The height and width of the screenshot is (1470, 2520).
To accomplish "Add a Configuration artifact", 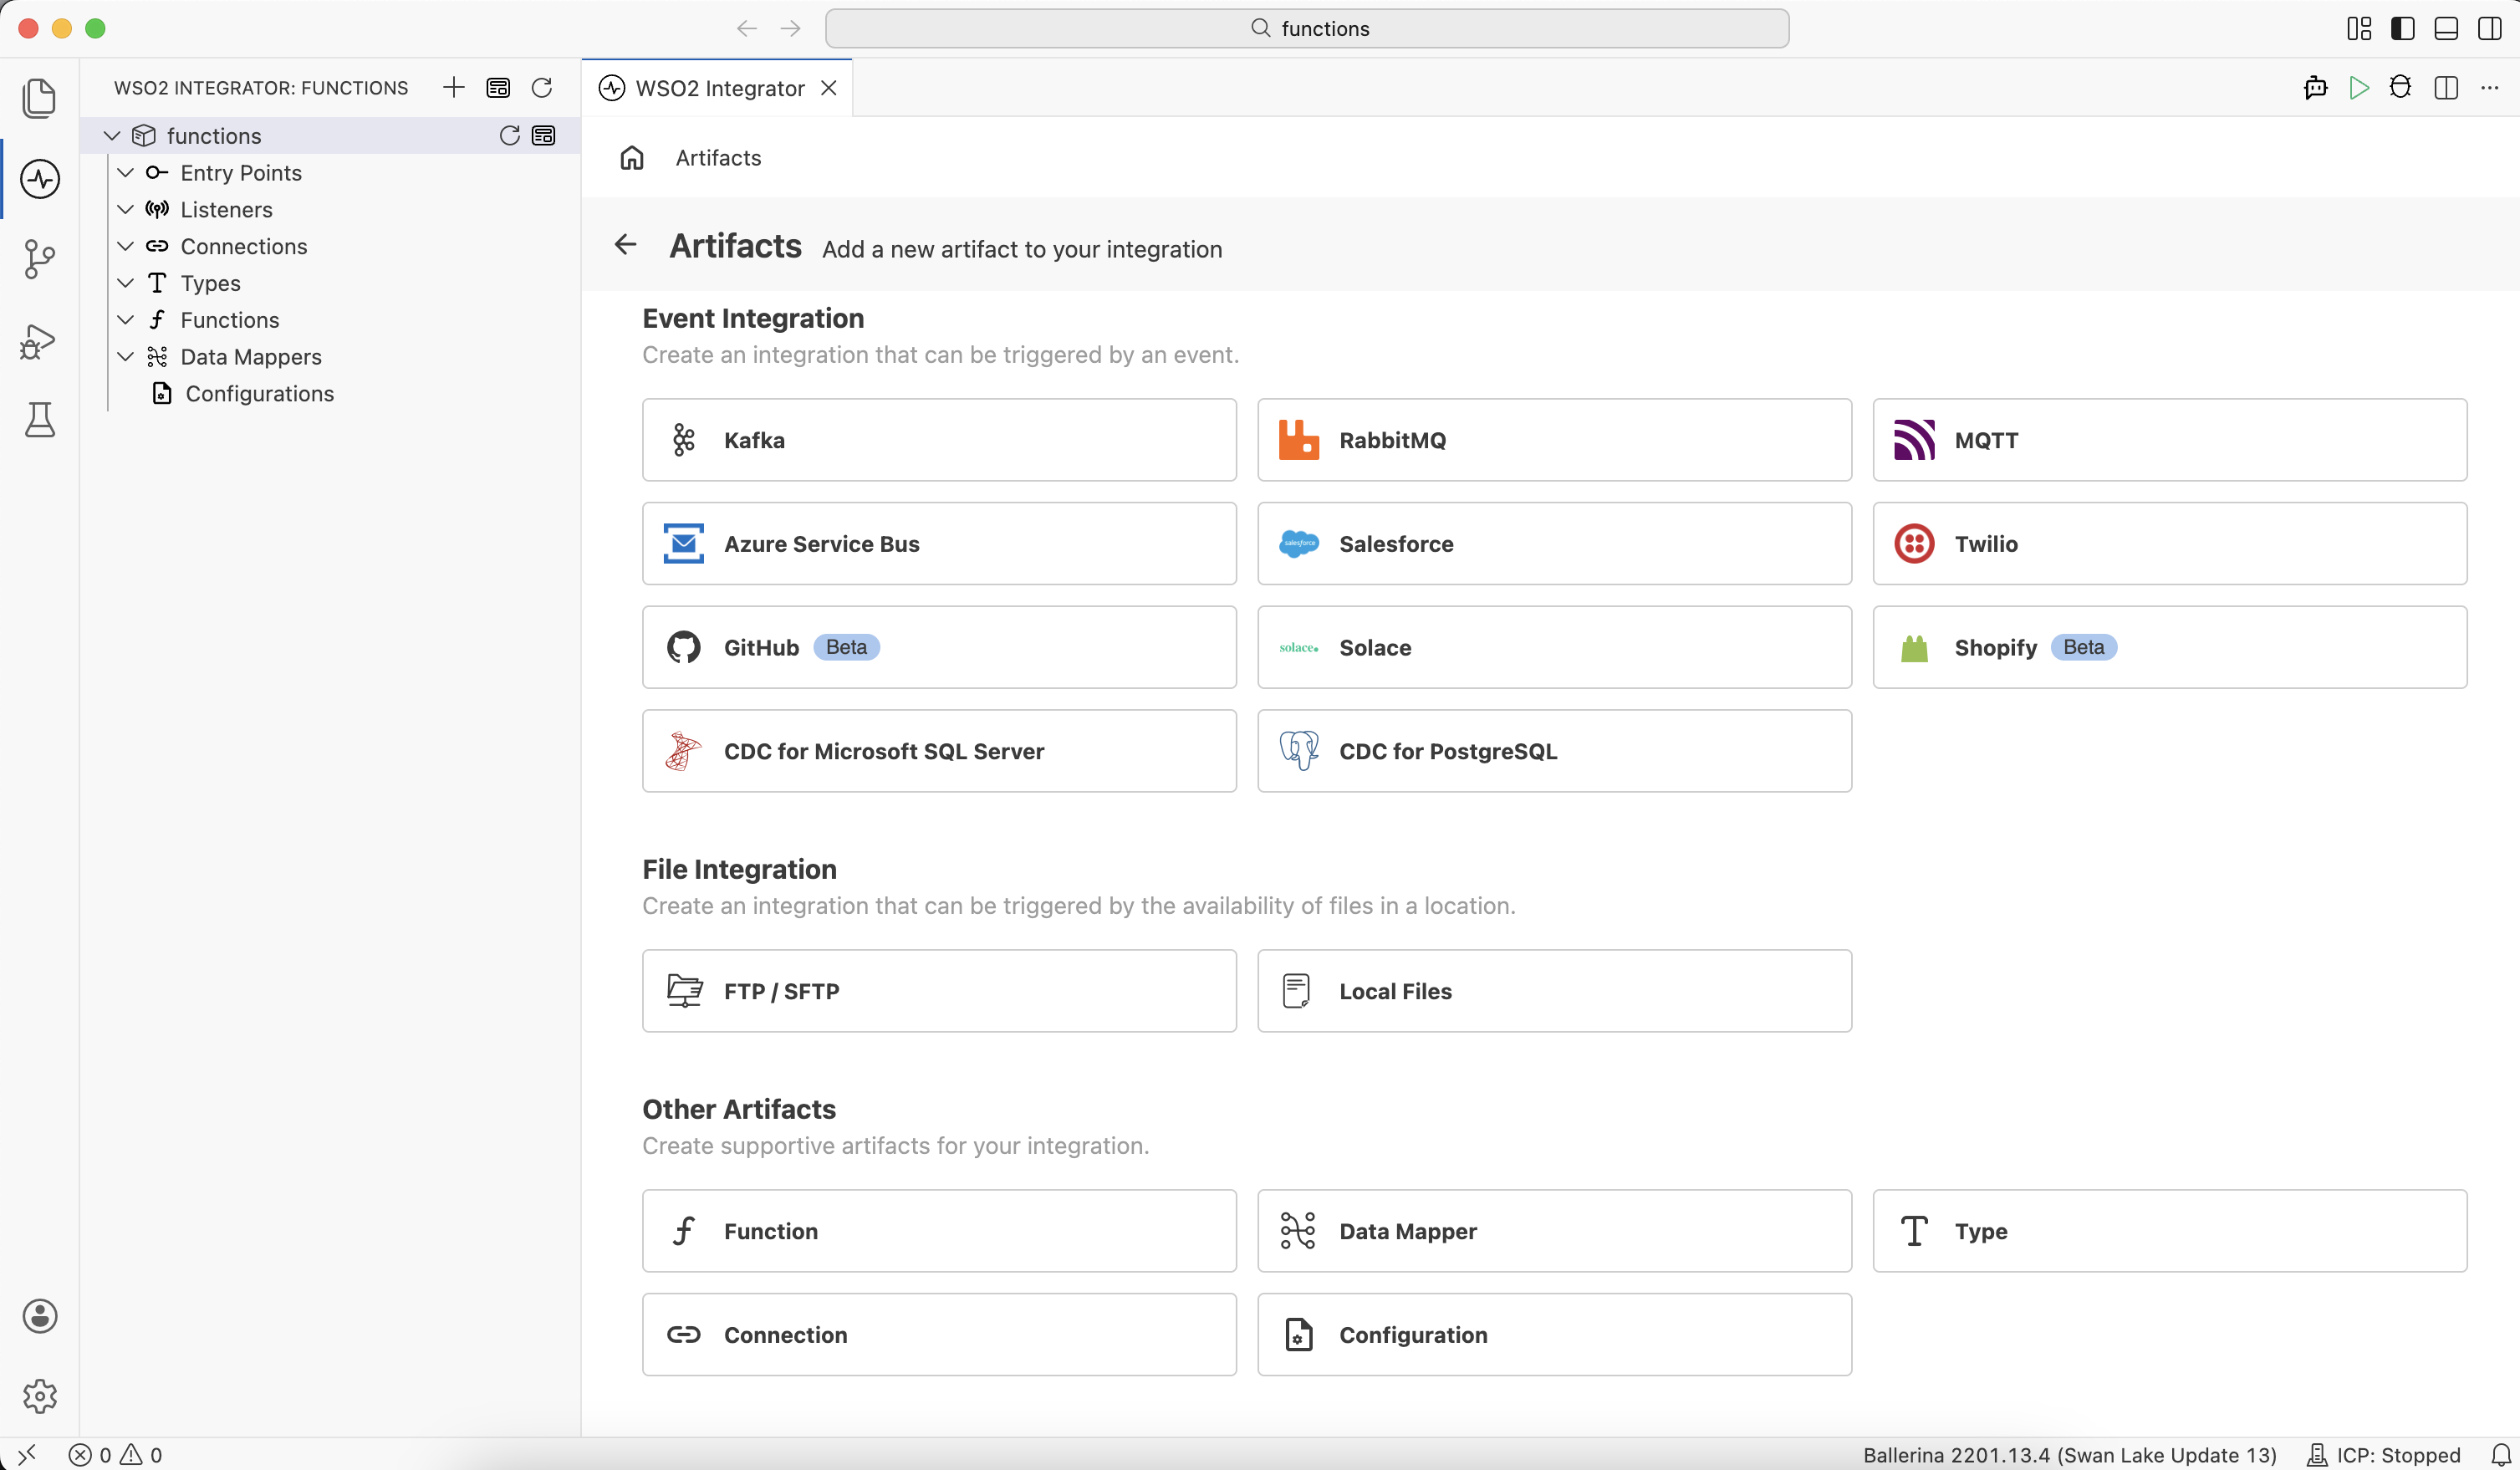I will 1554,1335.
